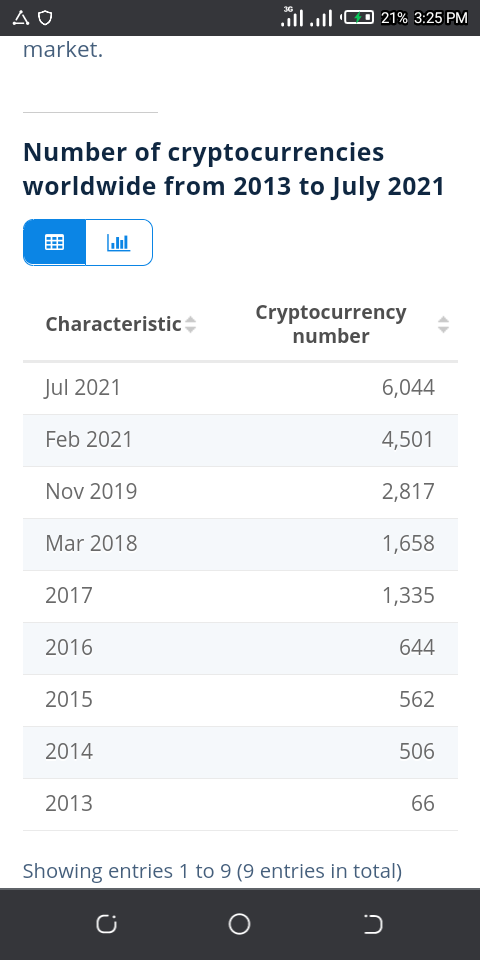Tap the triangle notification icon
The height and width of the screenshot is (960, 480).
pyautogui.click(x=21, y=18)
